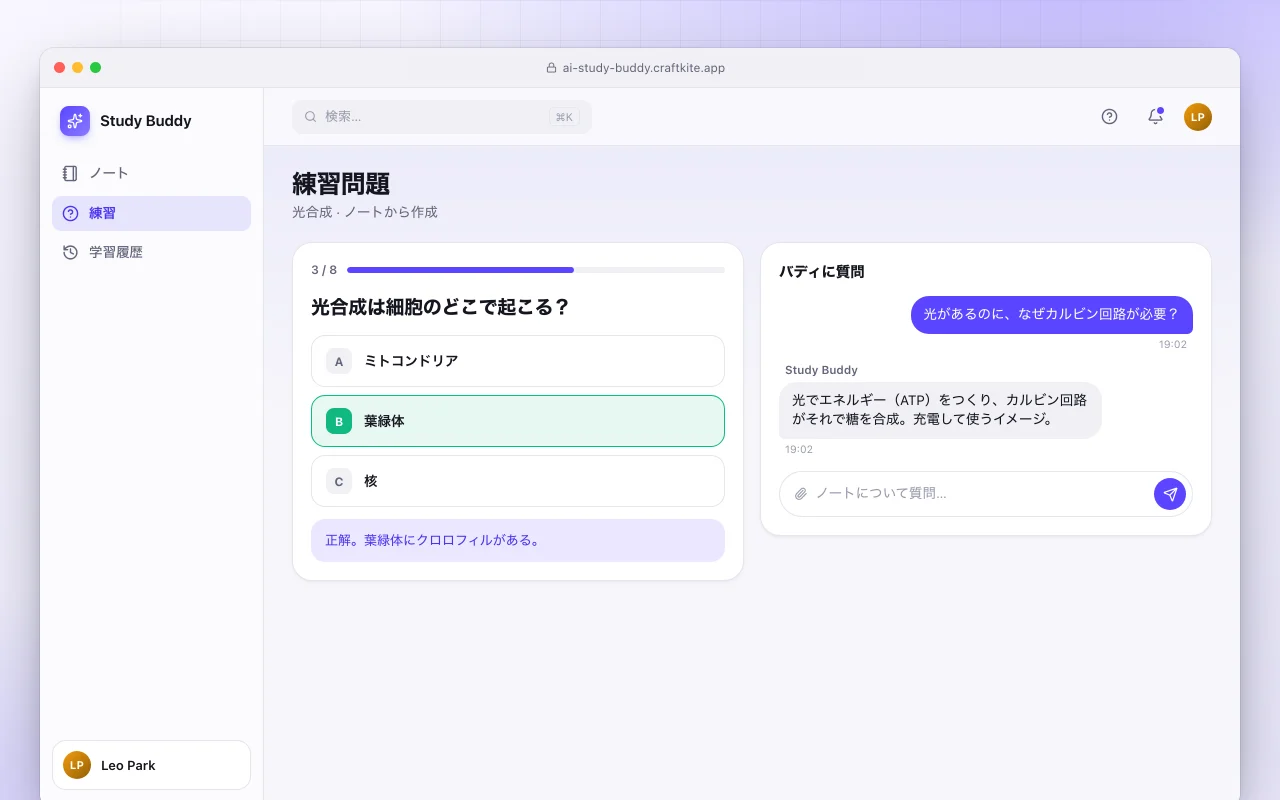
Task: Click the magnifier icon in the search bar
Action: pyautogui.click(x=311, y=116)
